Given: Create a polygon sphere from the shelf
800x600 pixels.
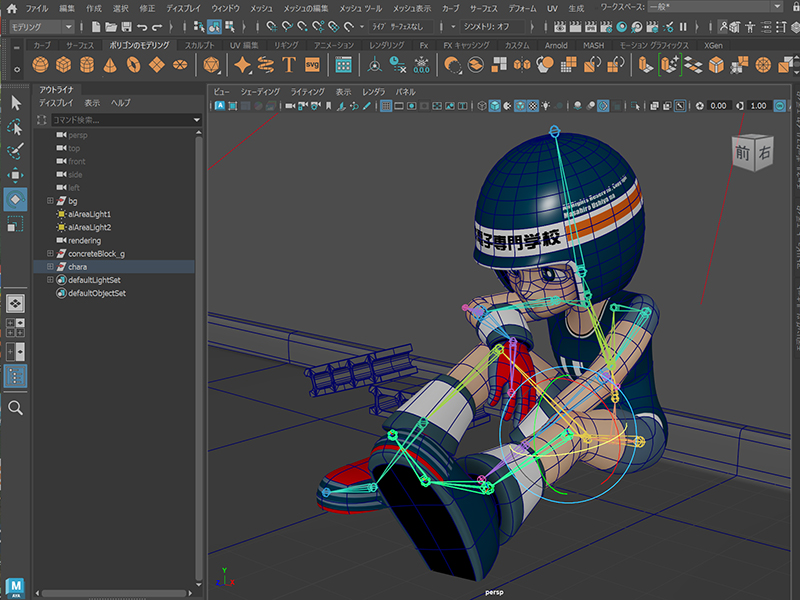Looking at the screenshot, I should (x=41, y=65).
